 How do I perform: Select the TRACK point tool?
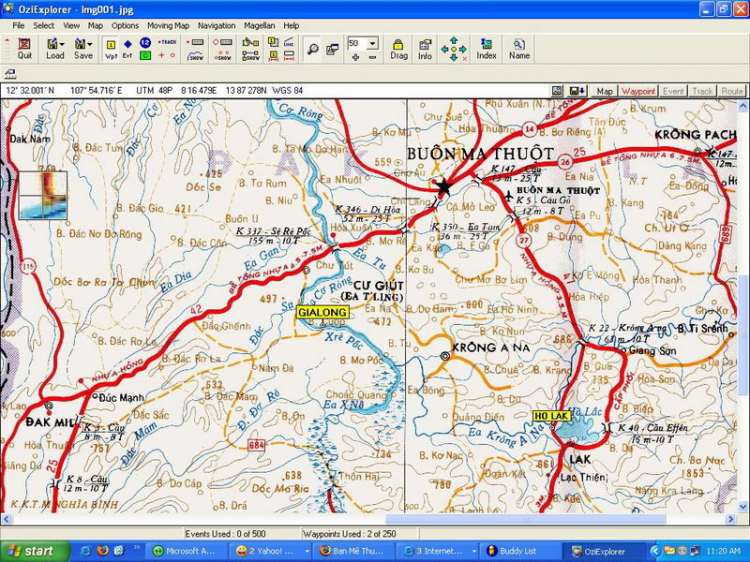click(x=167, y=43)
